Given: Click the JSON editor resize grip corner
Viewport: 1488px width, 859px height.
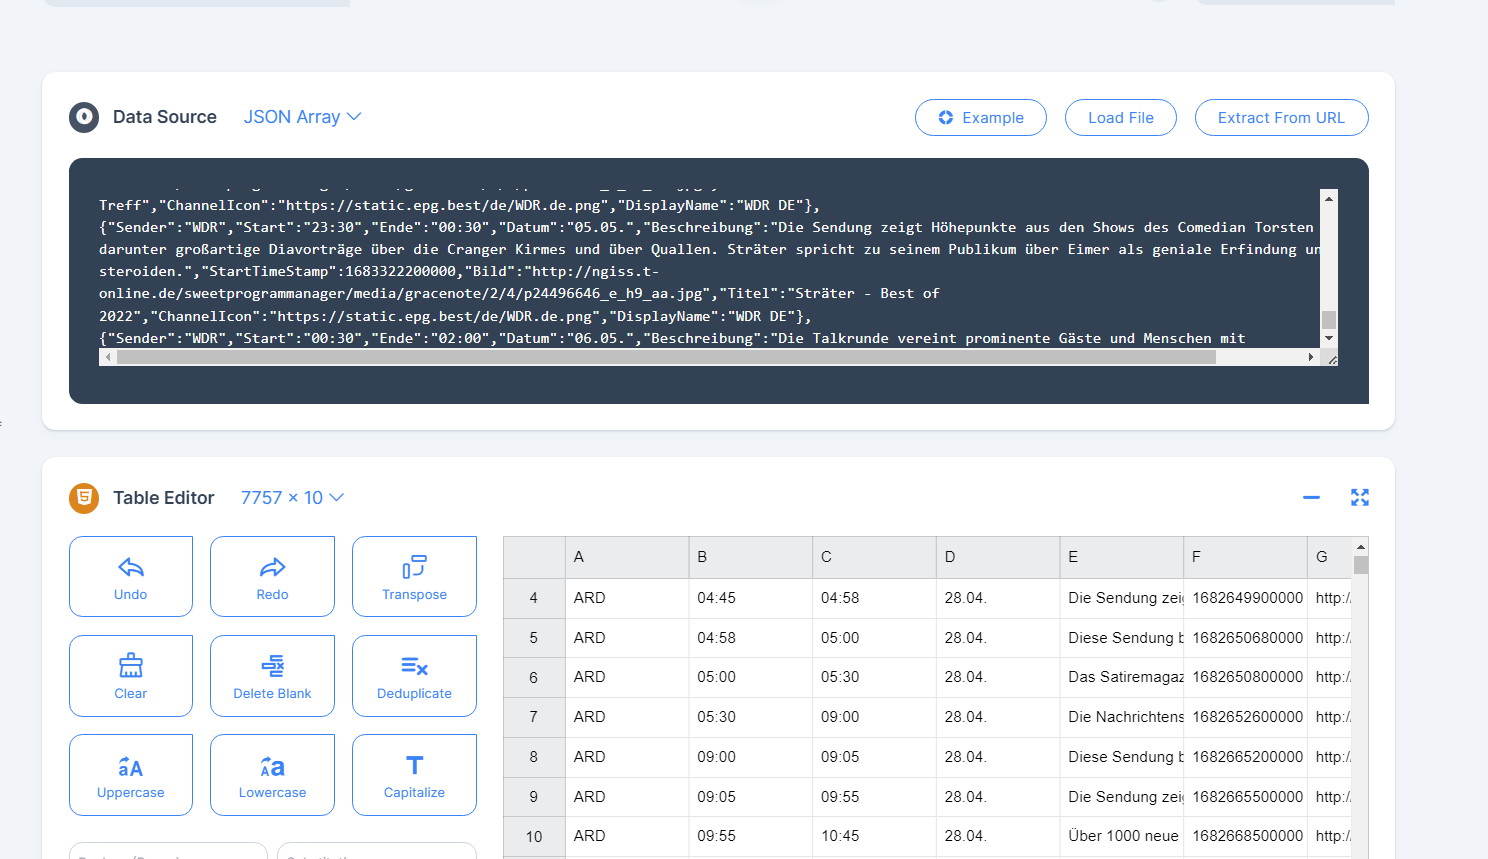Looking at the screenshot, I should pyautogui.click(x=1331, y=359).
